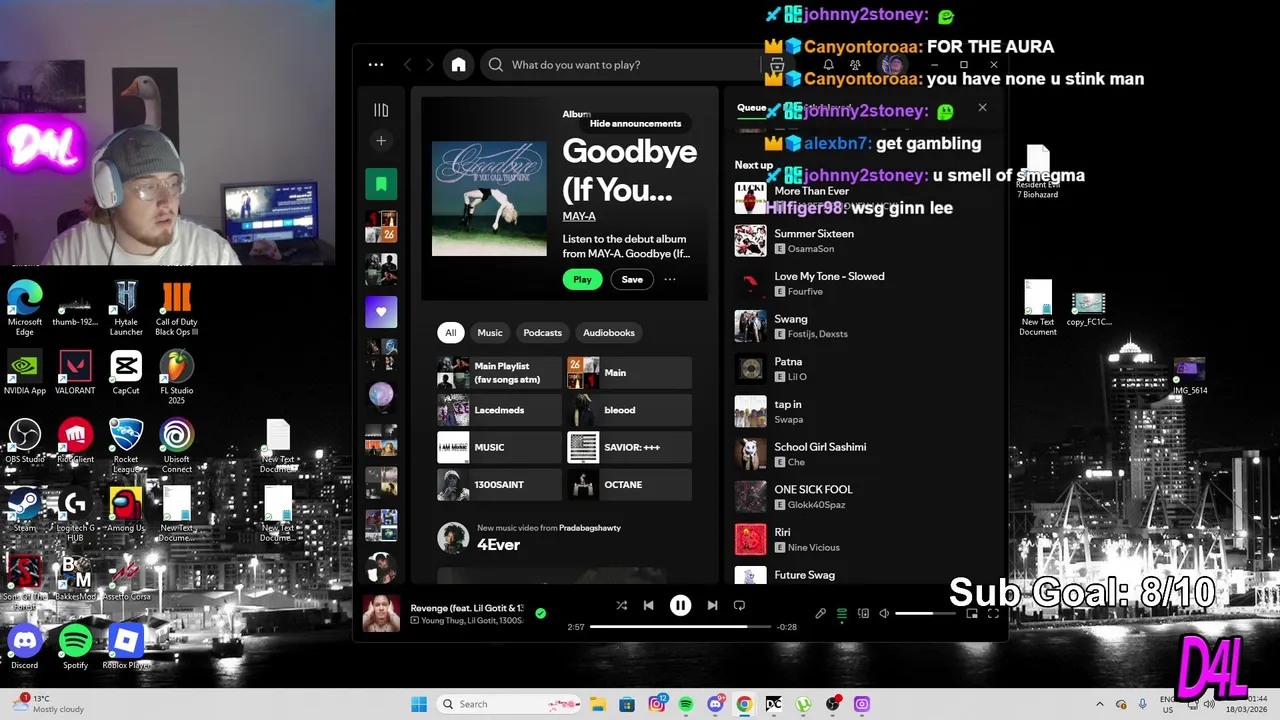Save the Goodbye album
Screen dimensions: 1280x720
[x=632, y=280]
